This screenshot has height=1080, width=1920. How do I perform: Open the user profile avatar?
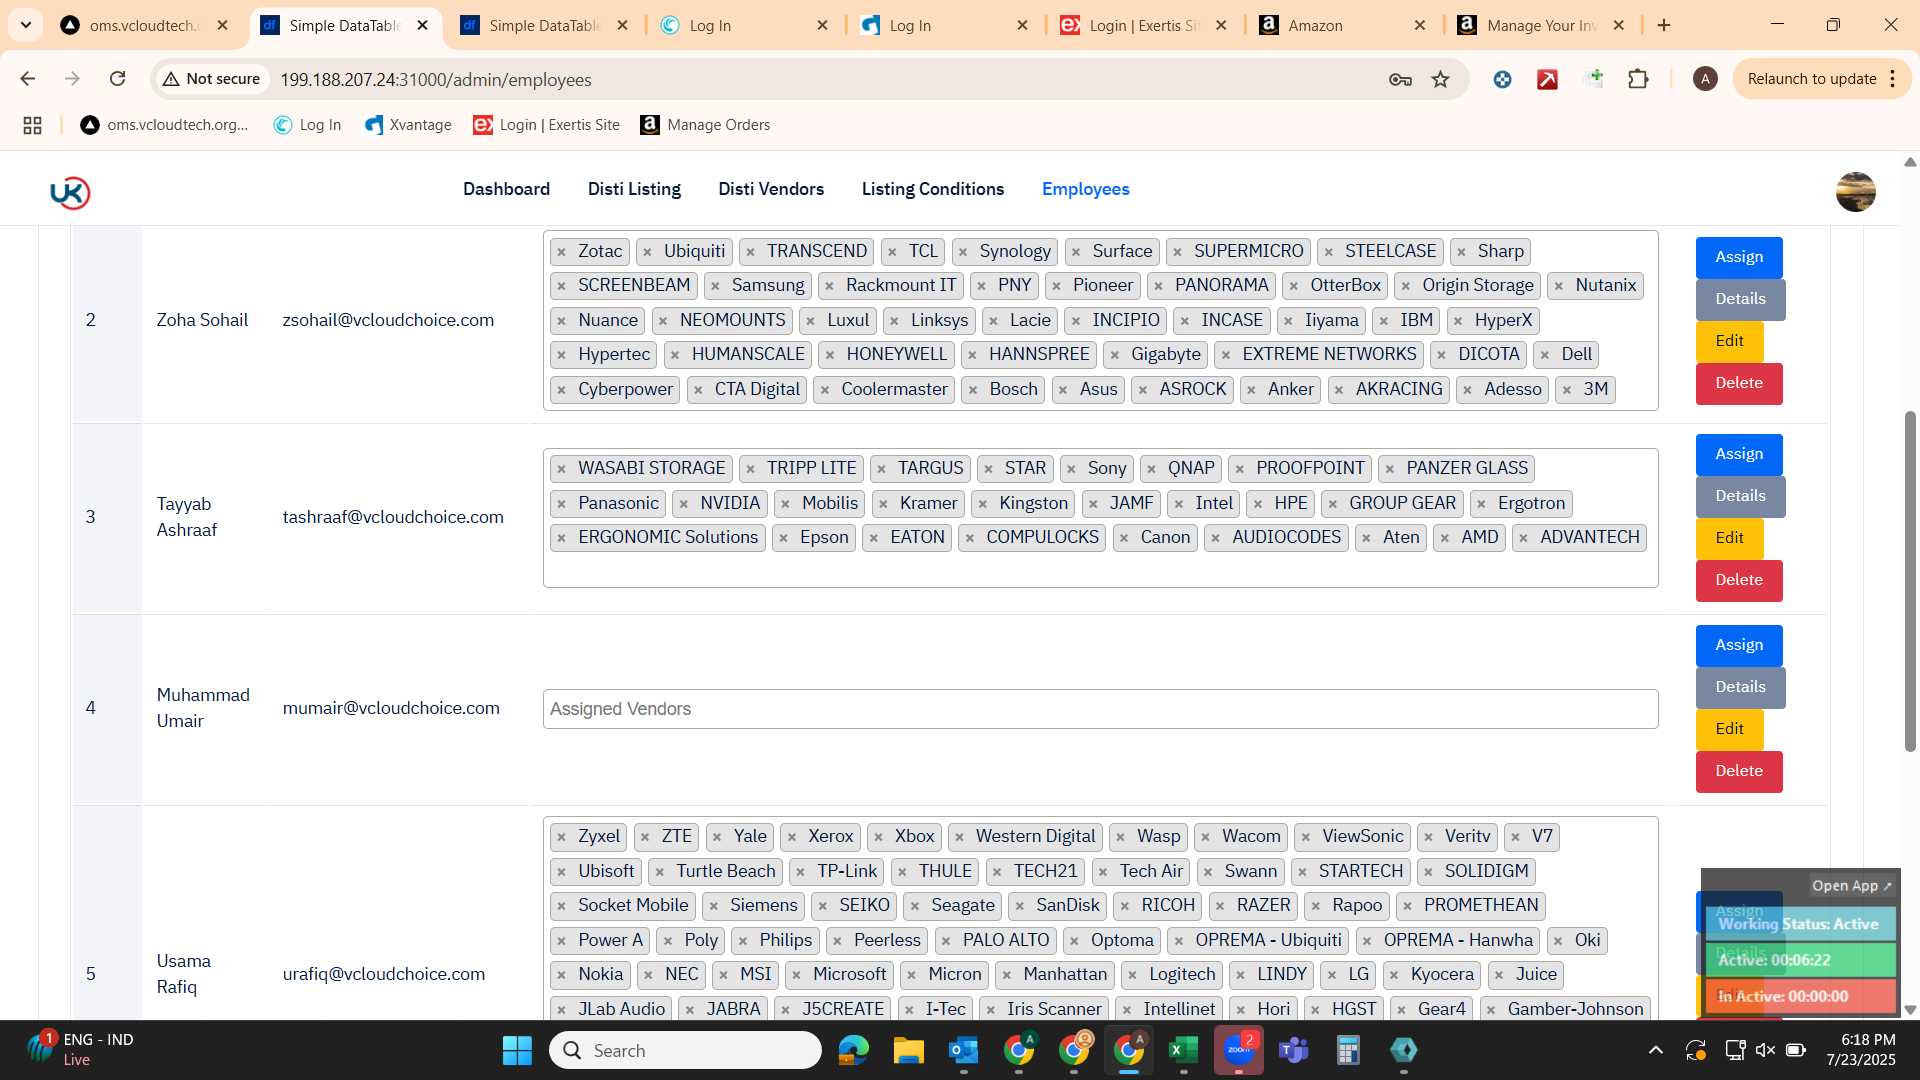click(x=1855, y=192)
